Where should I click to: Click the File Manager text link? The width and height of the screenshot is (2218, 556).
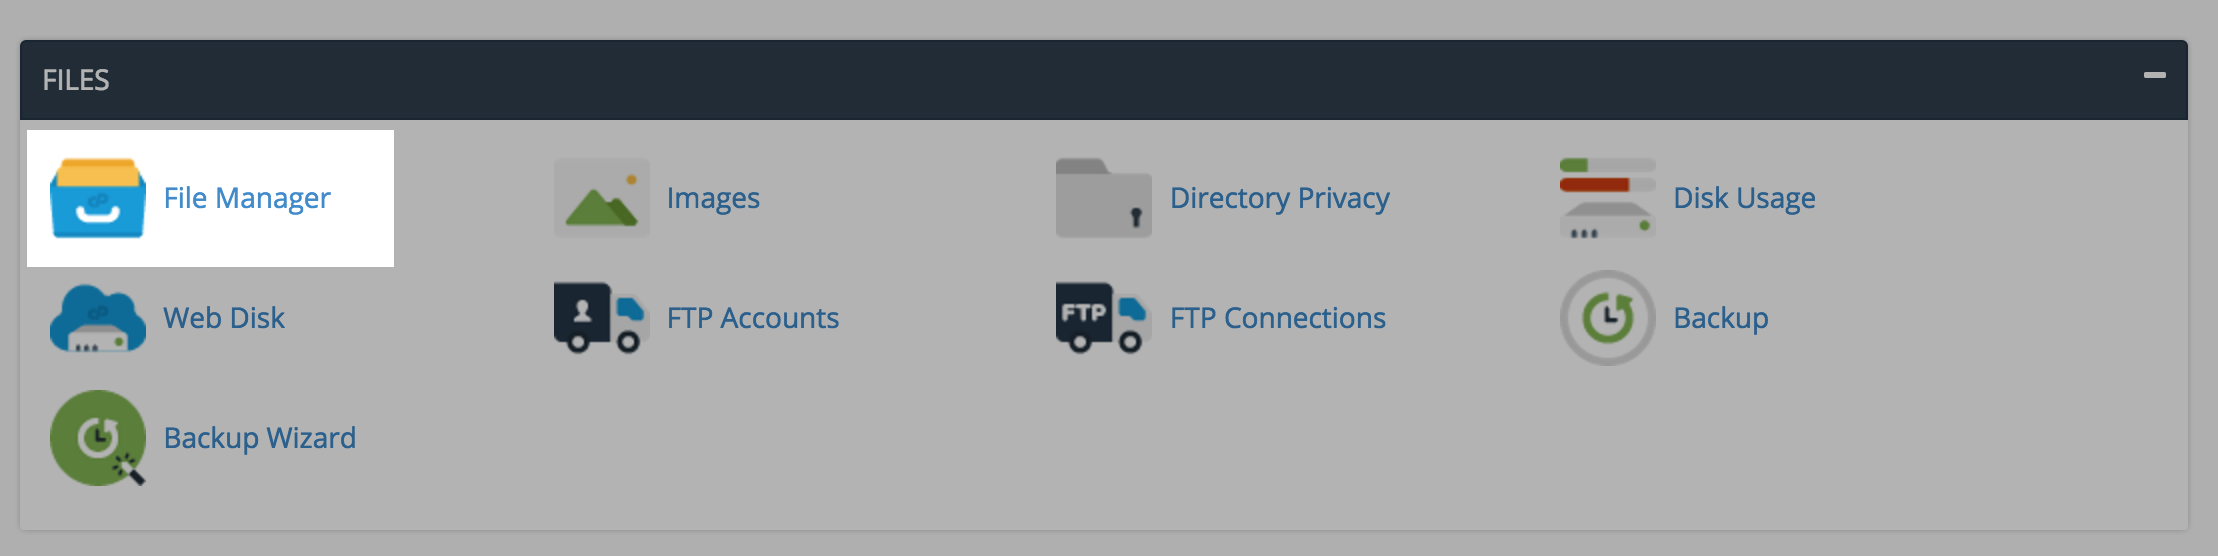(x=247, y=198)
